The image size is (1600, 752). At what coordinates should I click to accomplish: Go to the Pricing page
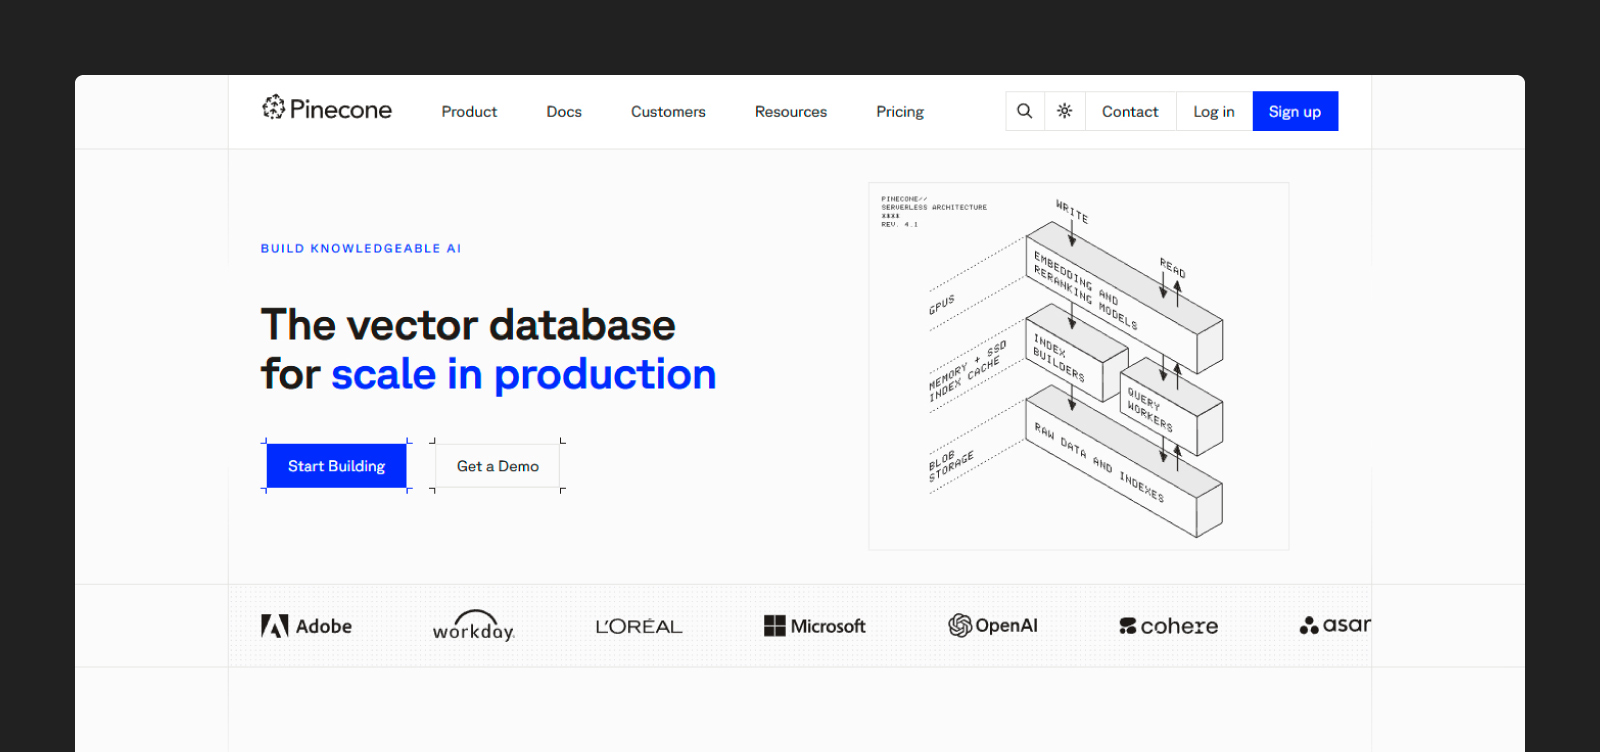pyautogui.click(x=900, y=112)
